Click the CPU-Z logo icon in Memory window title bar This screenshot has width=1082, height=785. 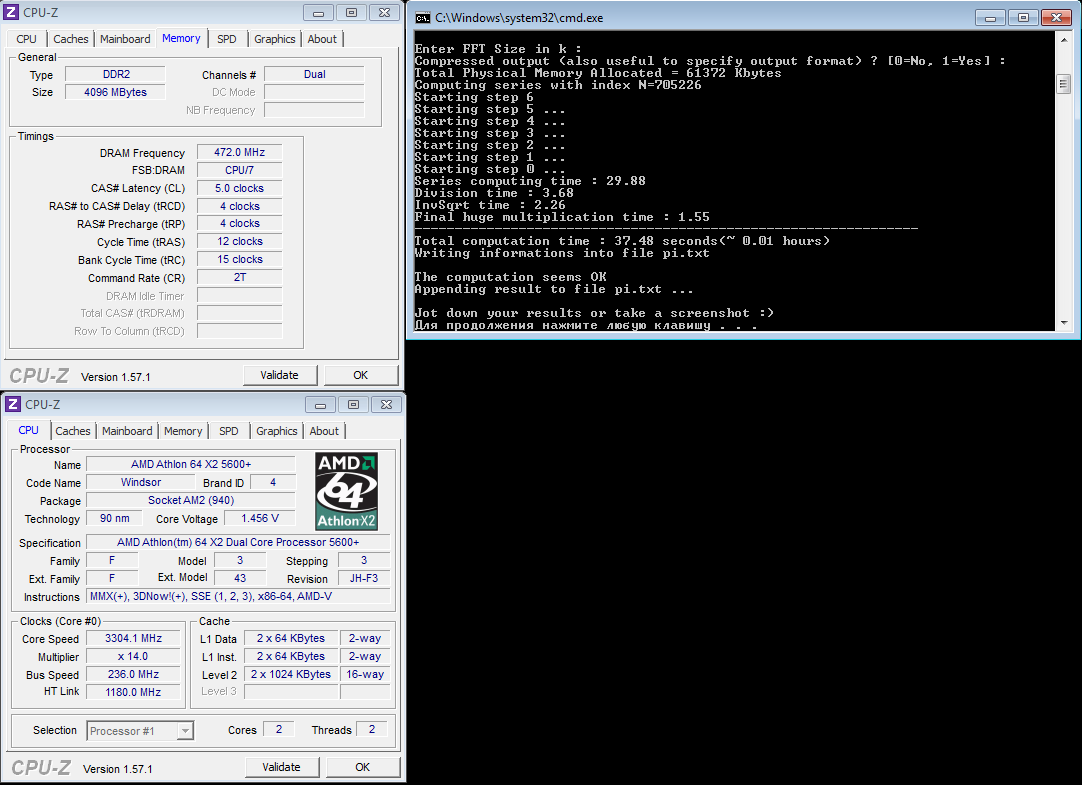click(11, 12)
